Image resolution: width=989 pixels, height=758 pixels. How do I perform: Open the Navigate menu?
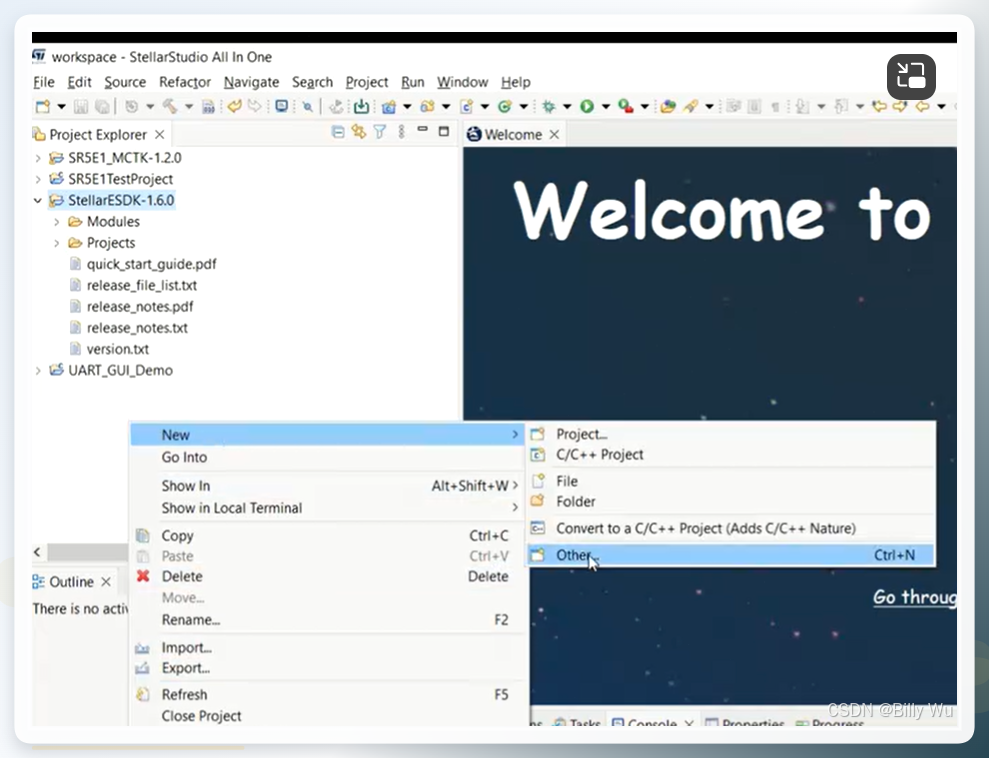click(251, 82)
